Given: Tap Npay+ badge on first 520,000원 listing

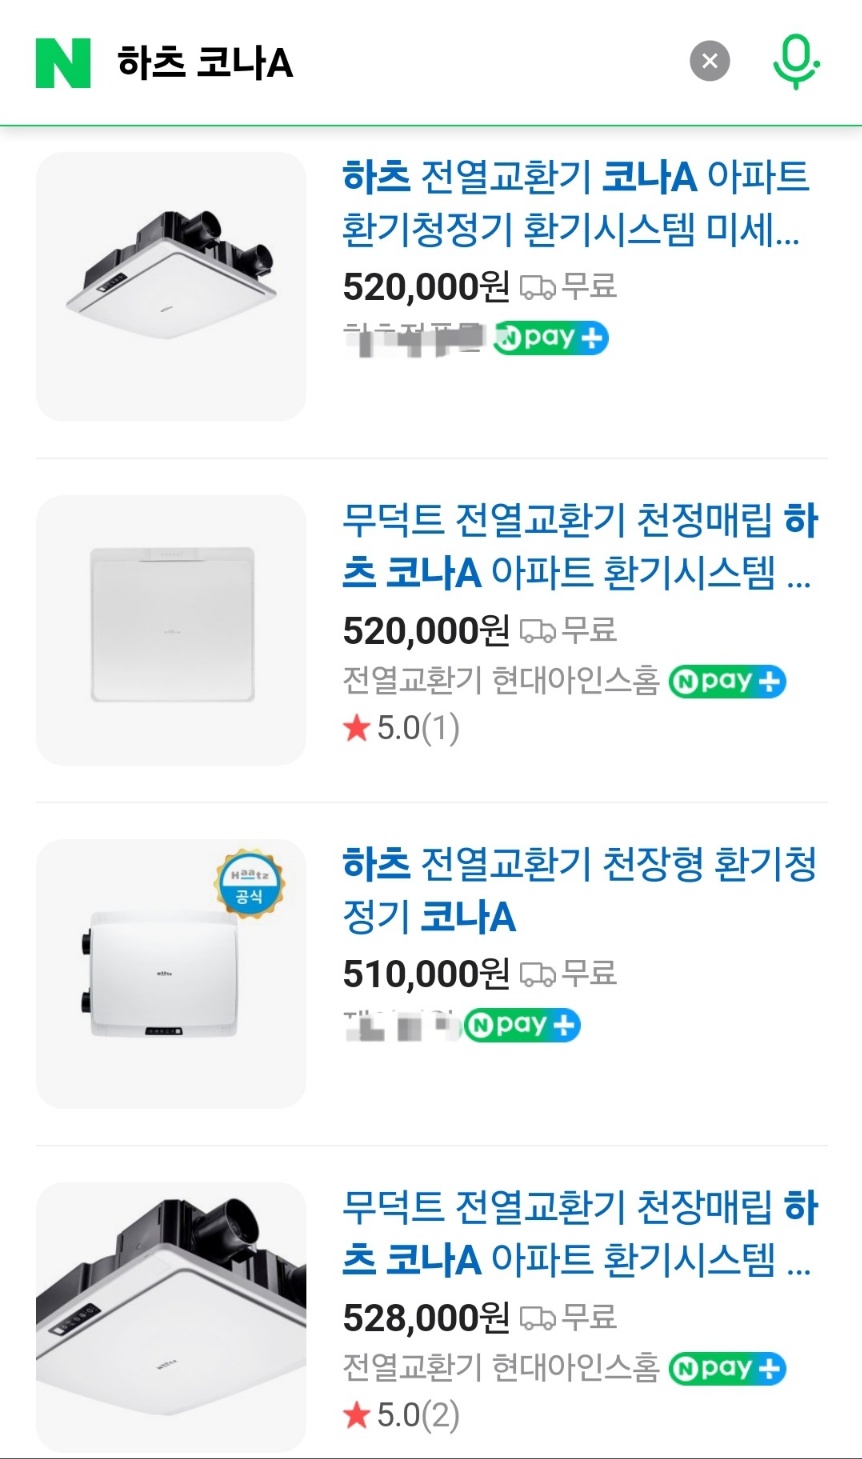Looking at the screenshot, I should click(x=551, y=338).
